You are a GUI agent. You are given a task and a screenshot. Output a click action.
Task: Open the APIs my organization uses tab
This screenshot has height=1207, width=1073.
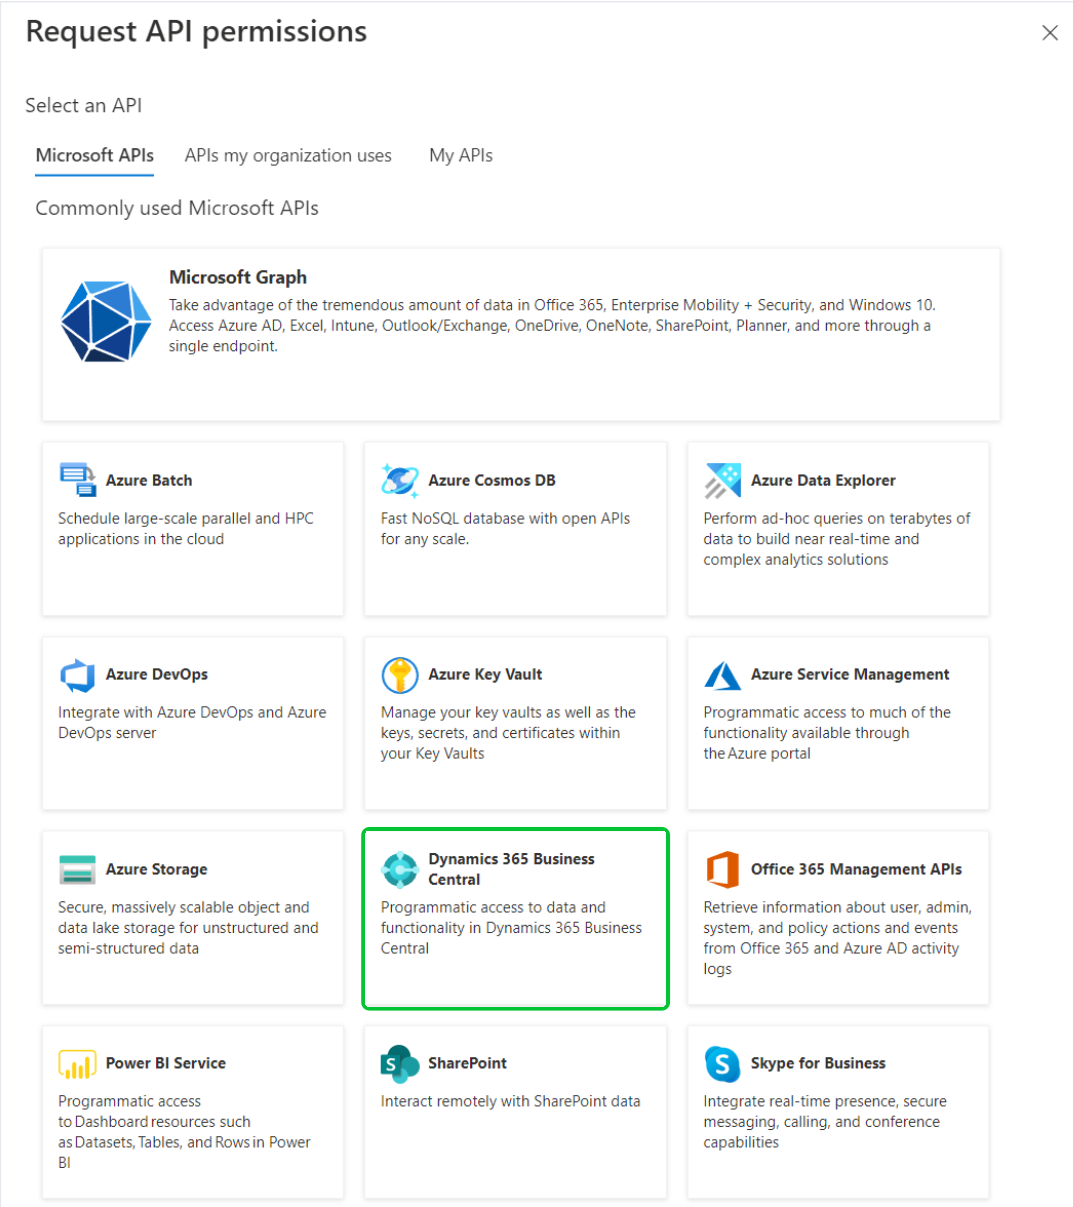[288, 155]
